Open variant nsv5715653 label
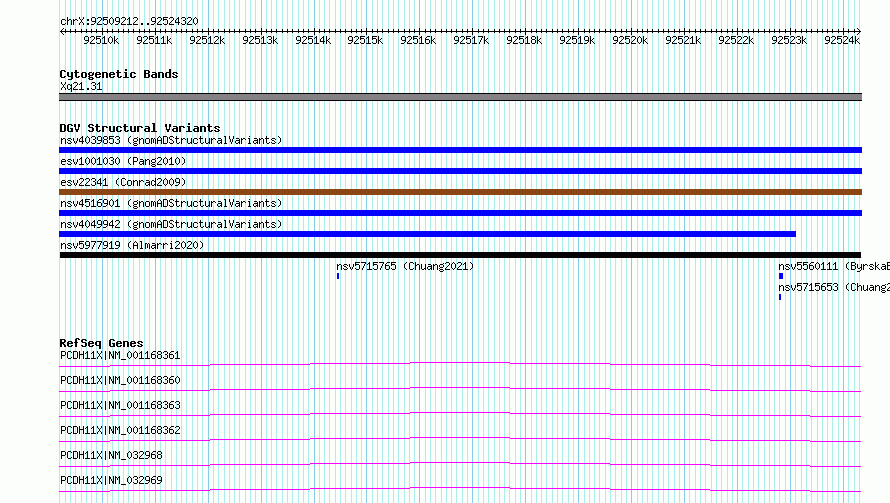The image size is (890, 503). point(834,287)
